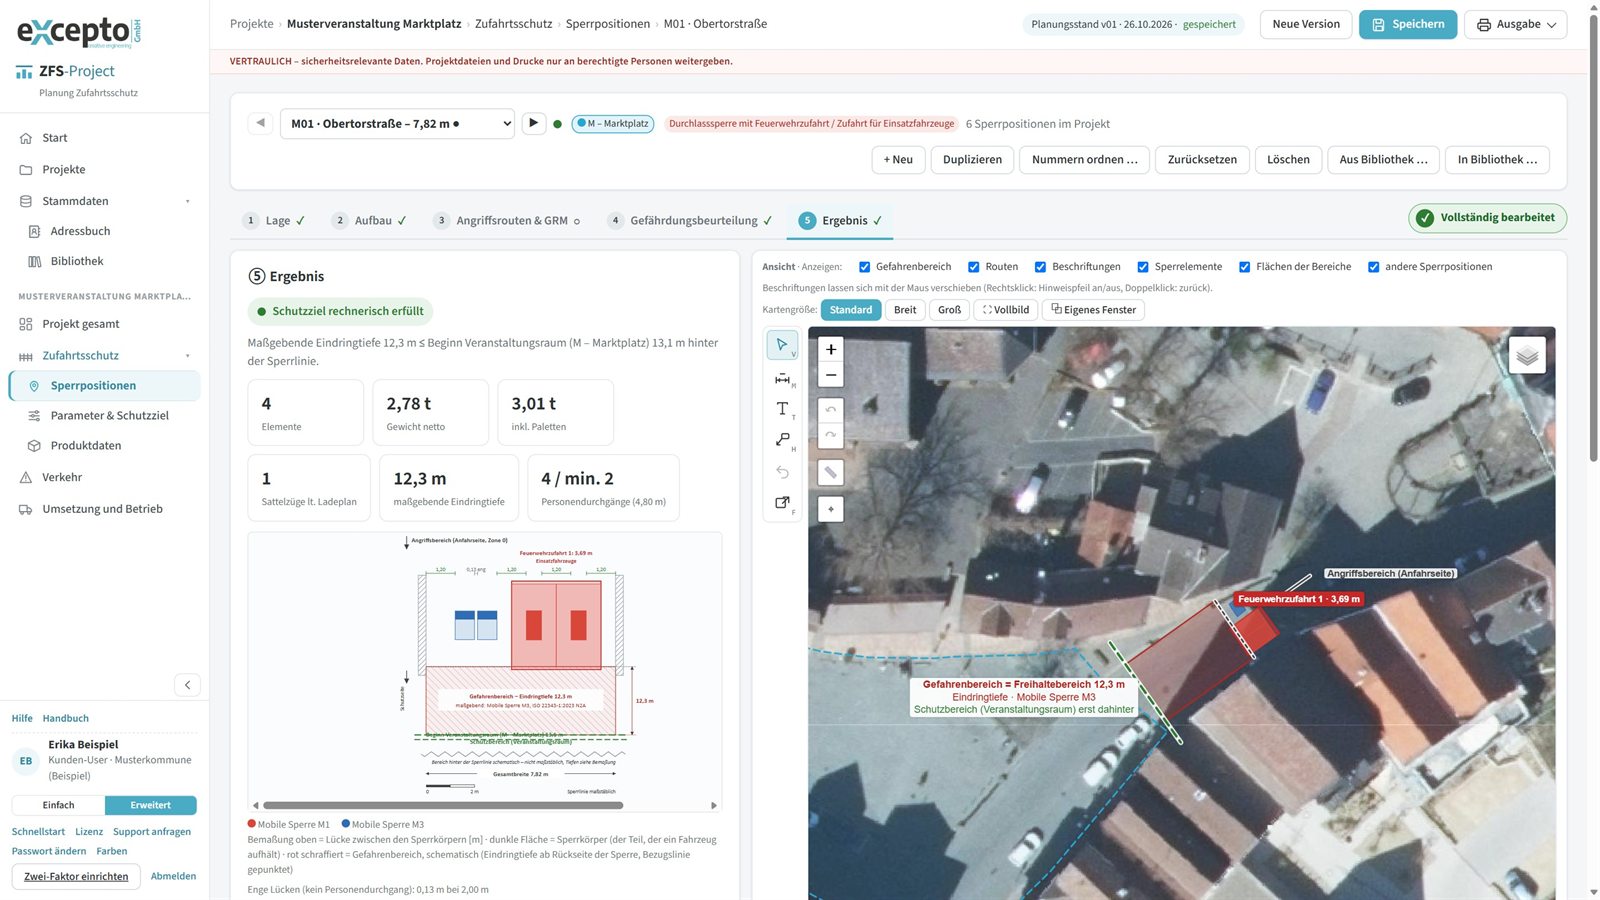The height and width of the screenshot is (900, 1600).
Task: Click the diagram horizontal scrollbar
Action: (x=443, y=805)
